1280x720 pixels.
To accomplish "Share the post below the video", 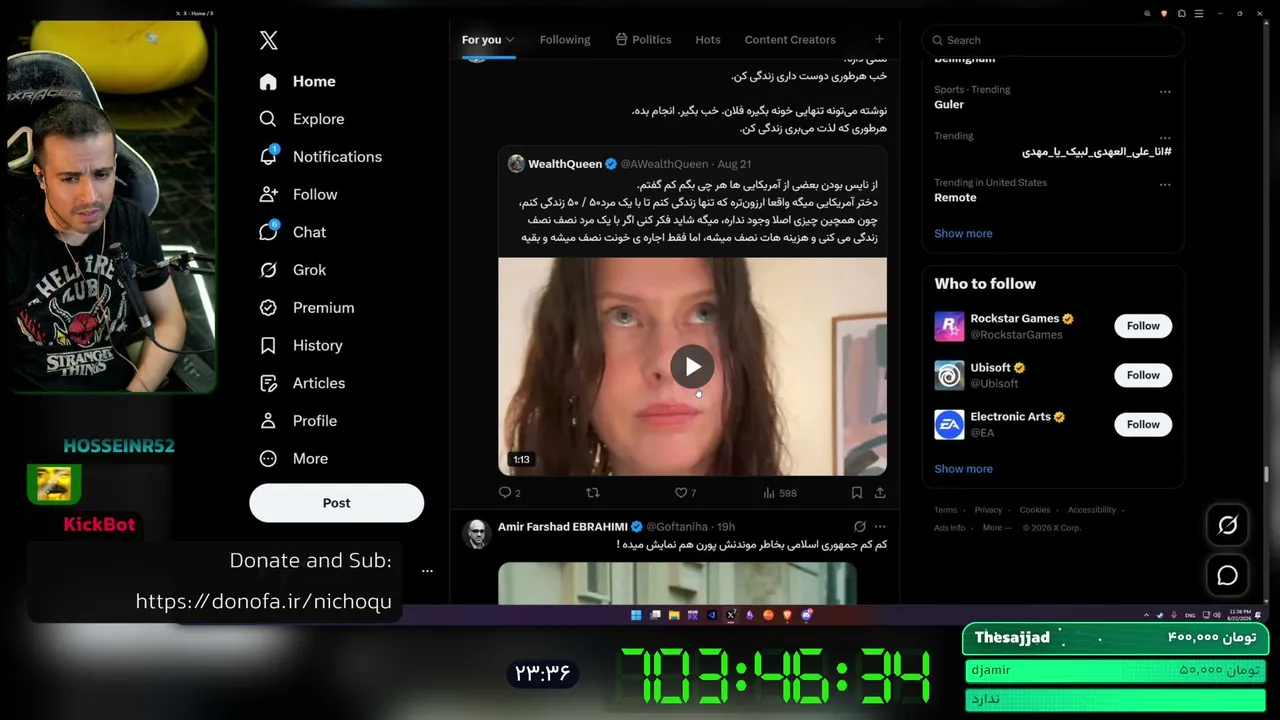I will pos(880,493).
